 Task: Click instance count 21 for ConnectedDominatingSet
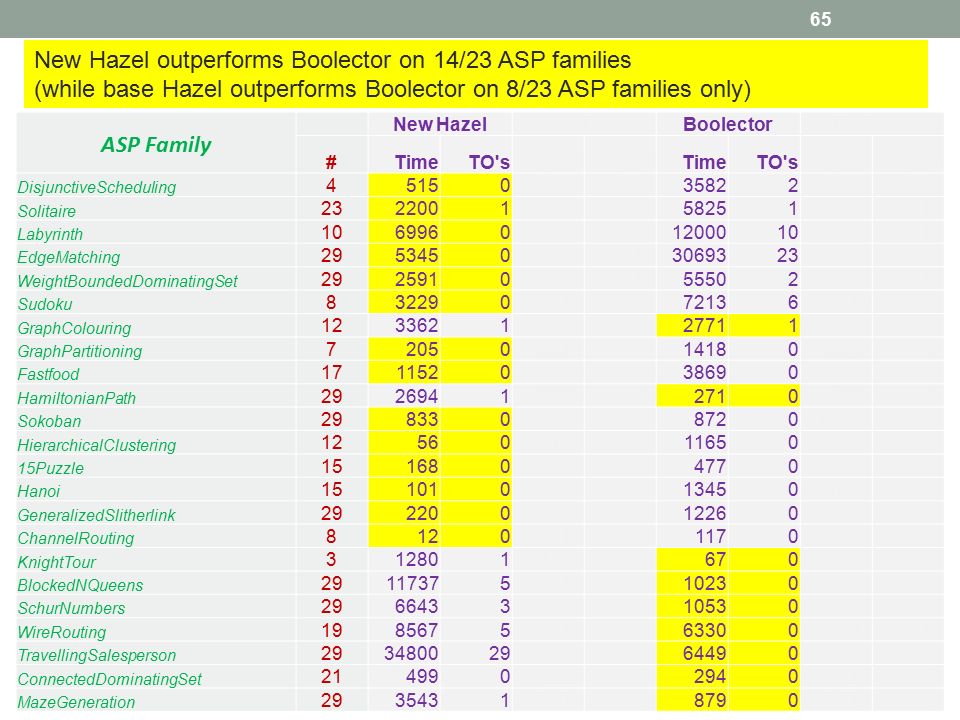point(331,677)
